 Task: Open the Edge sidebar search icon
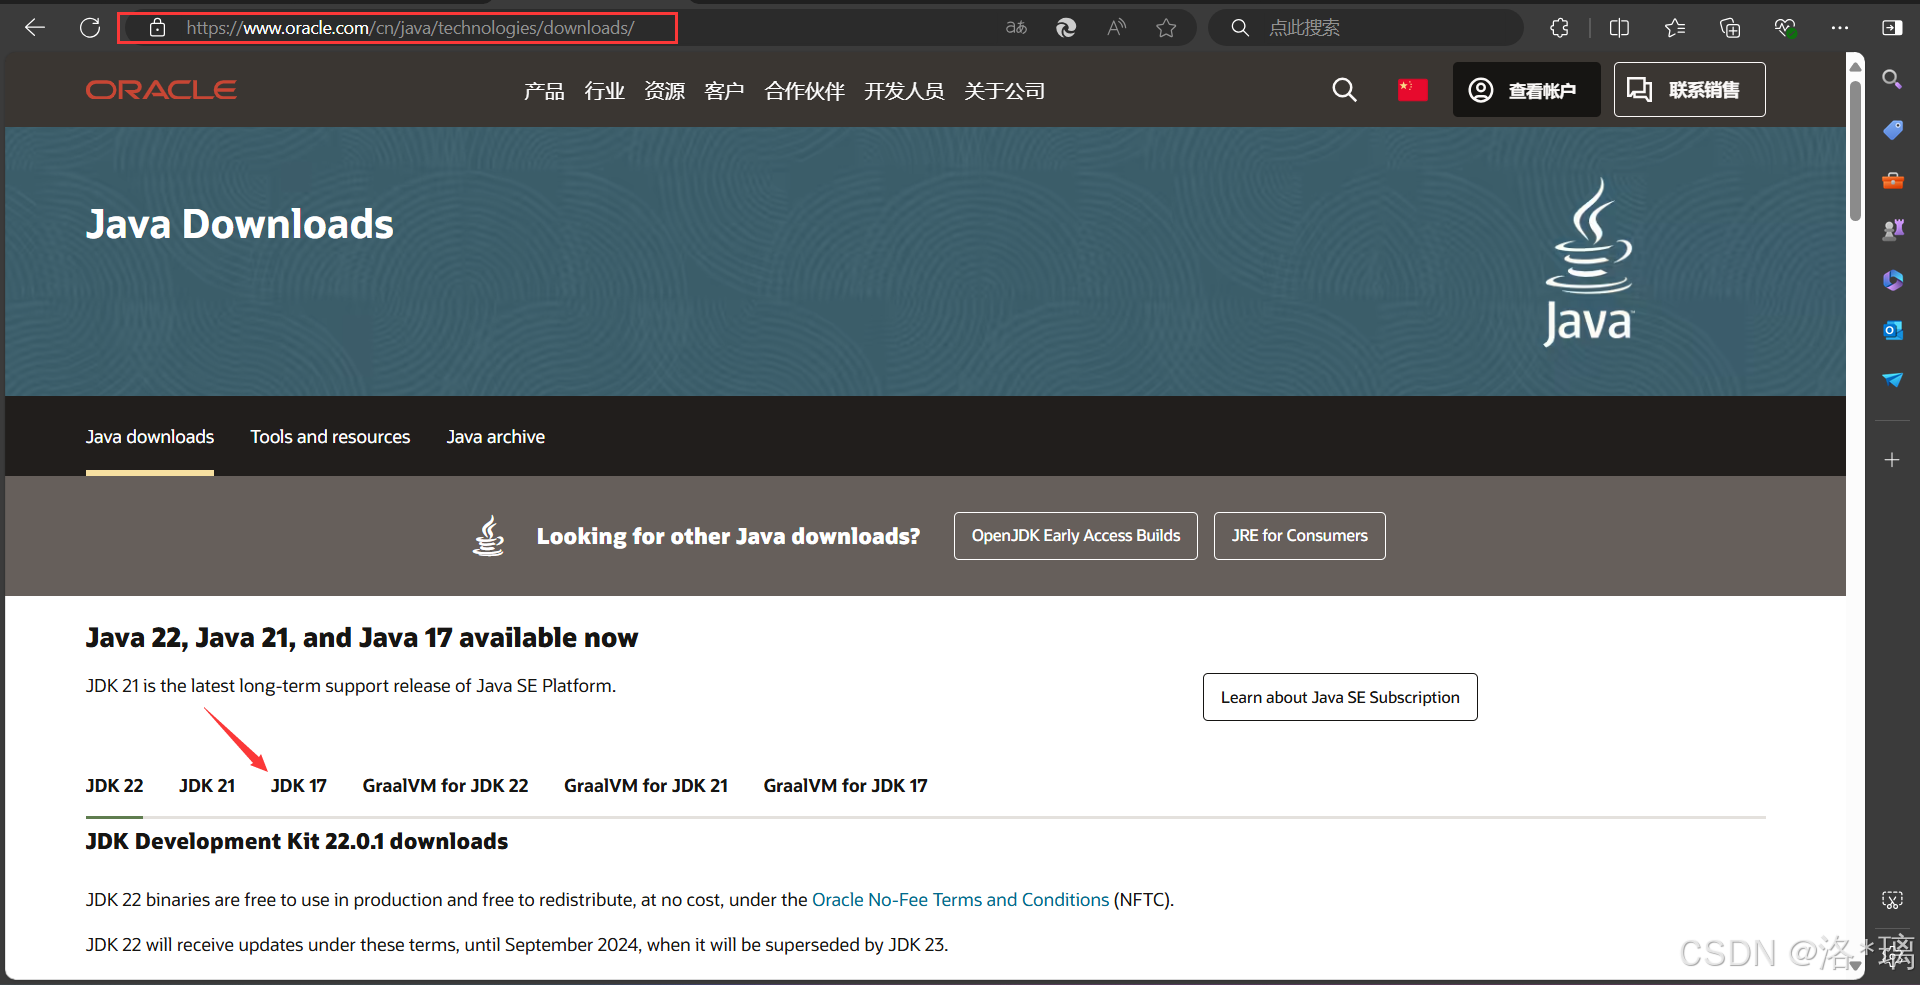[x=1892, y=79]
